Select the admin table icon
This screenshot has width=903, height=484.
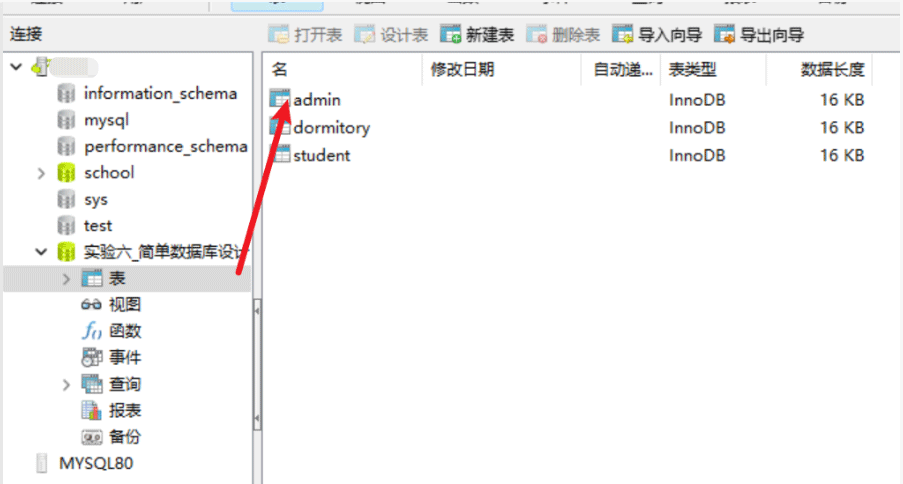click(280, 99)
